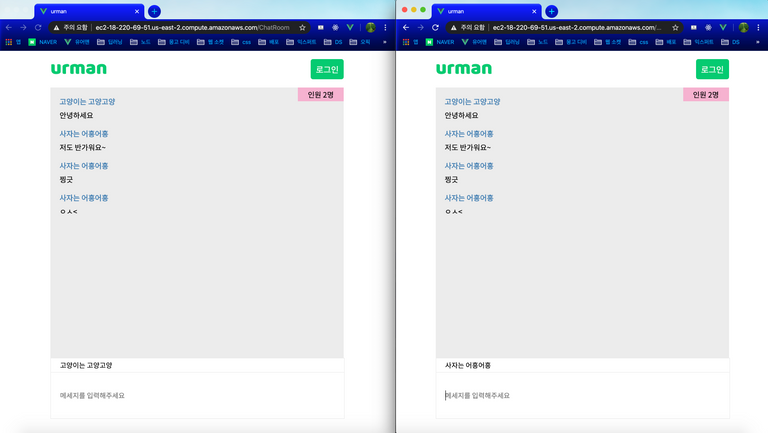
Task: Go forward in the left browser window
Action: 23,27
